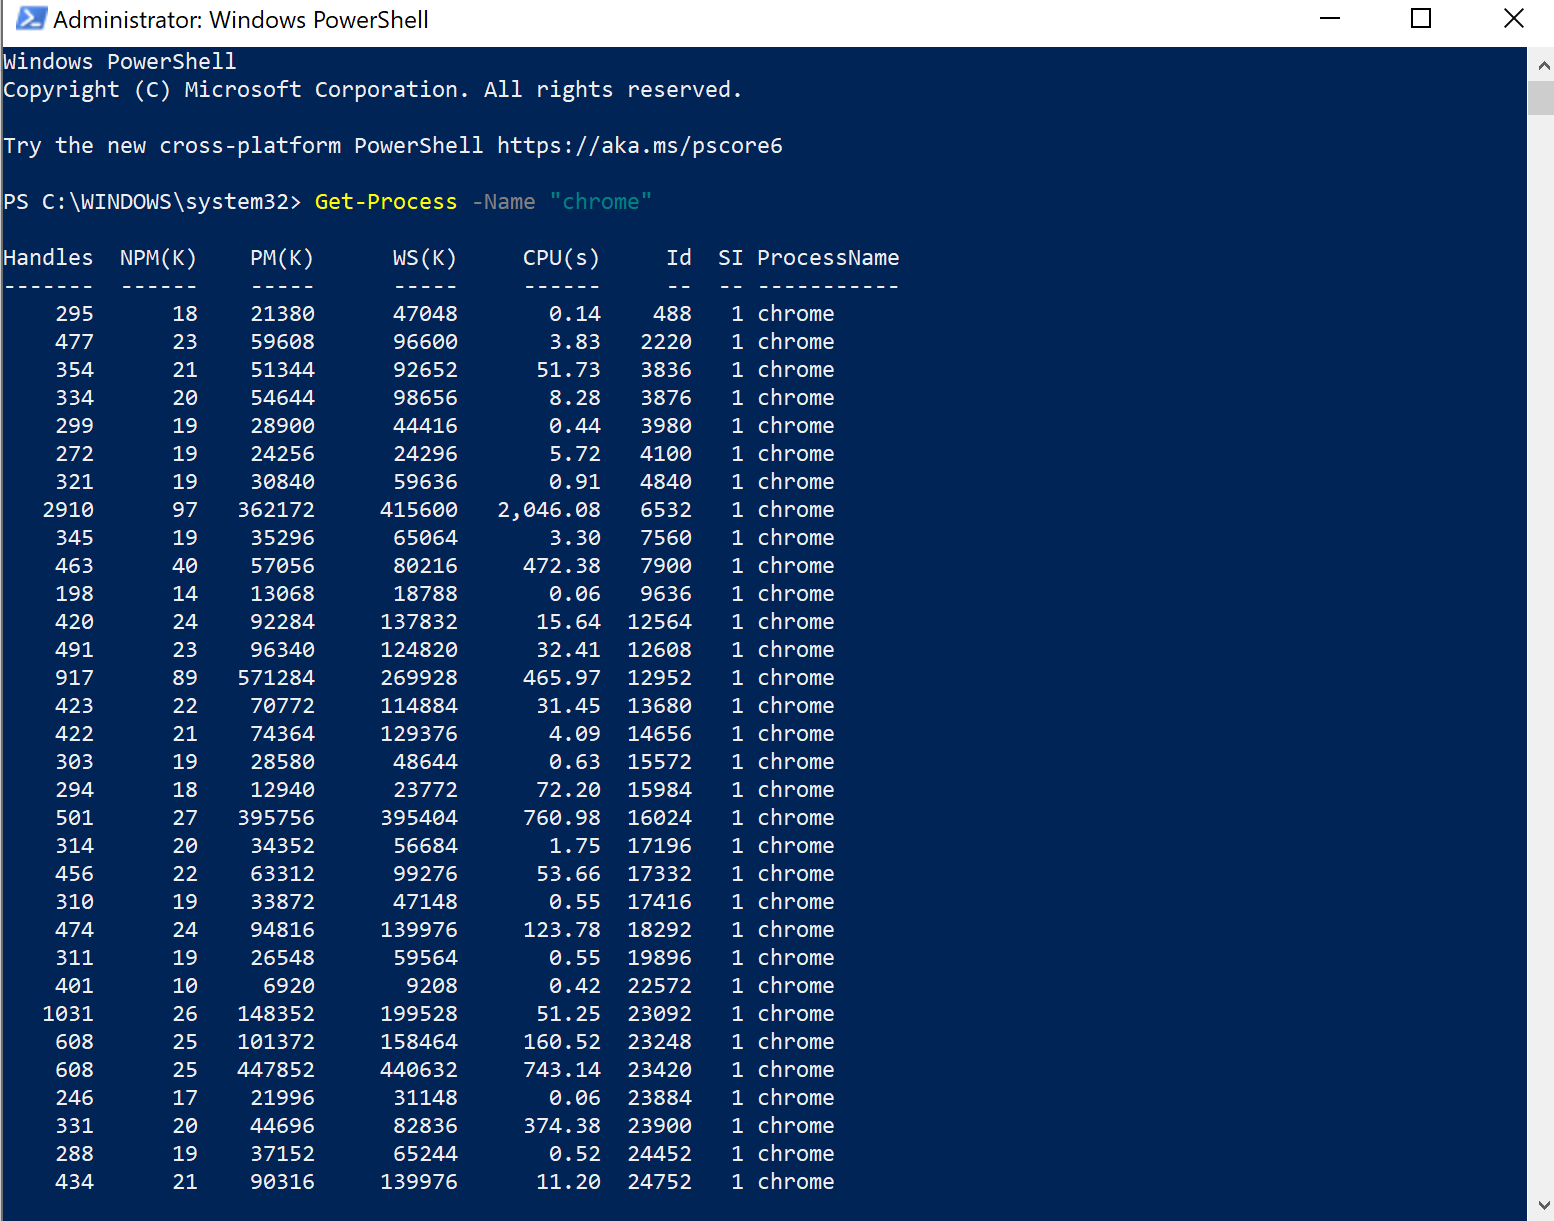The height and width of the screenshot is (1221, 1554).
Task: Click the Handles column header
Action: coord(48,258)
